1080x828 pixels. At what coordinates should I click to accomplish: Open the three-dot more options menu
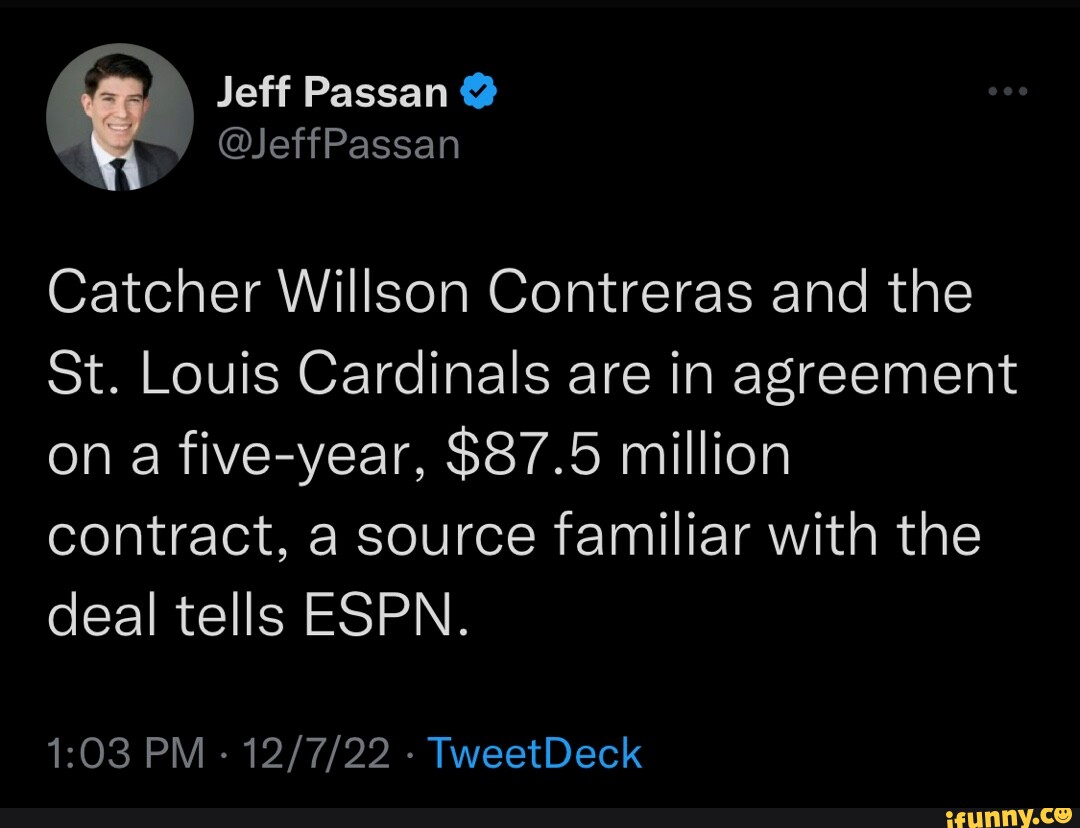1007,92
